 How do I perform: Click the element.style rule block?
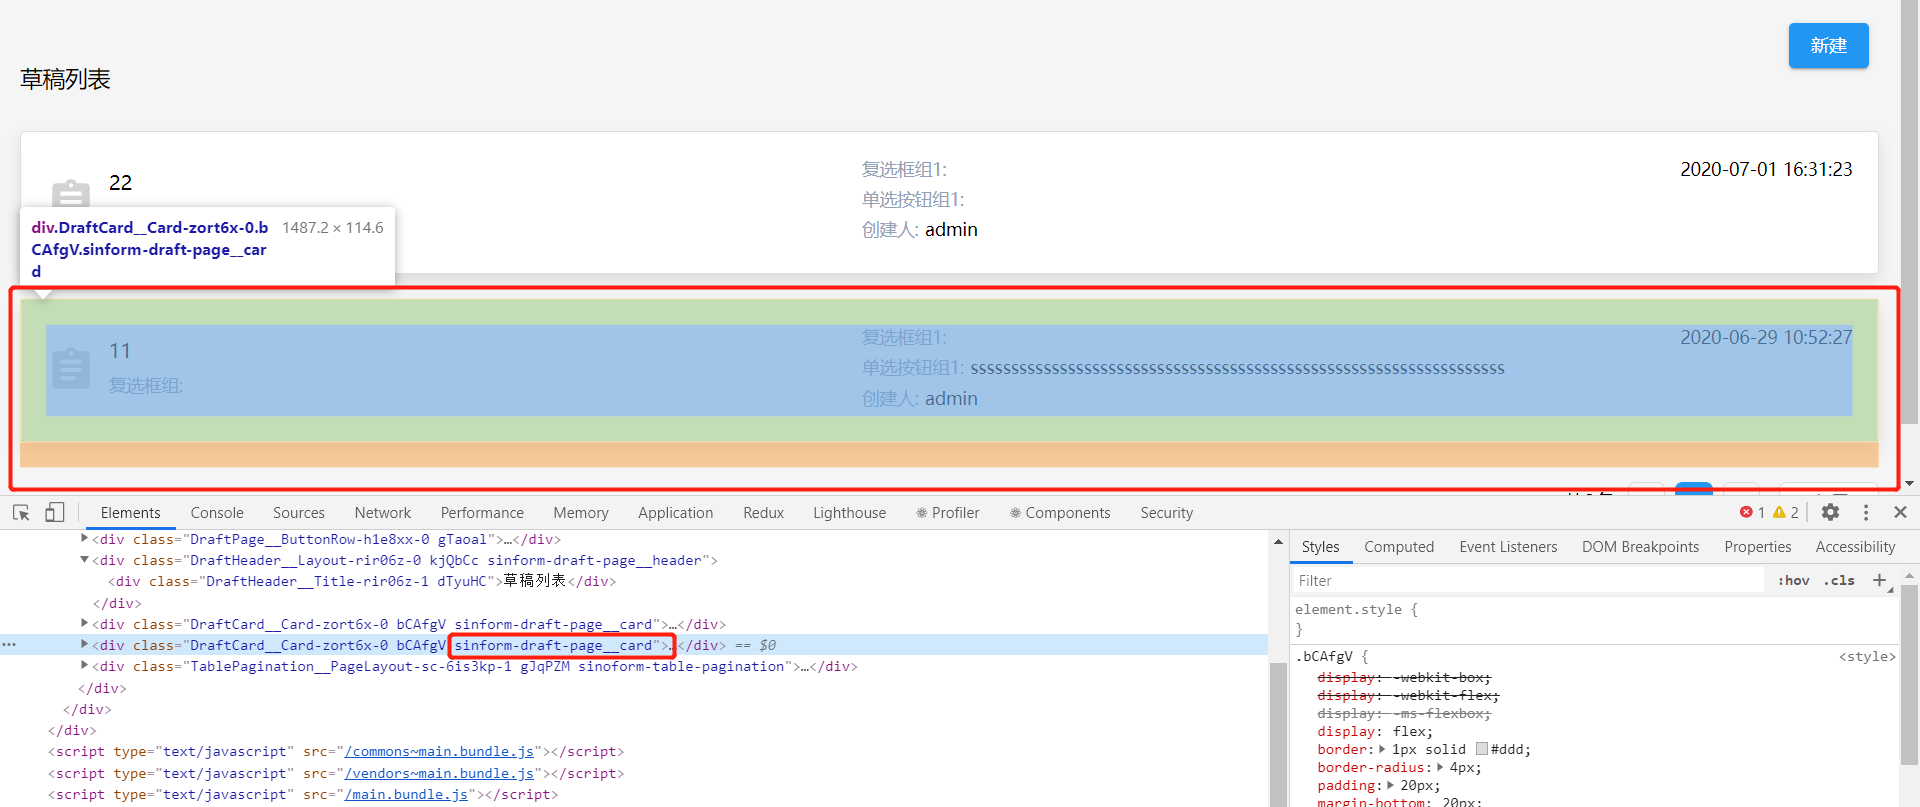[1356, 619]
